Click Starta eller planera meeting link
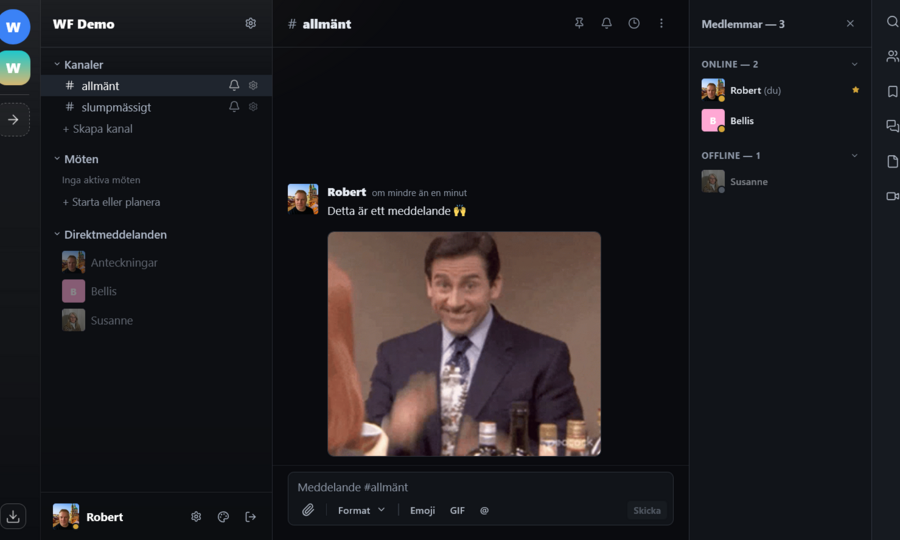This screenshot has height=540, width=900. (x=111, y=202)
